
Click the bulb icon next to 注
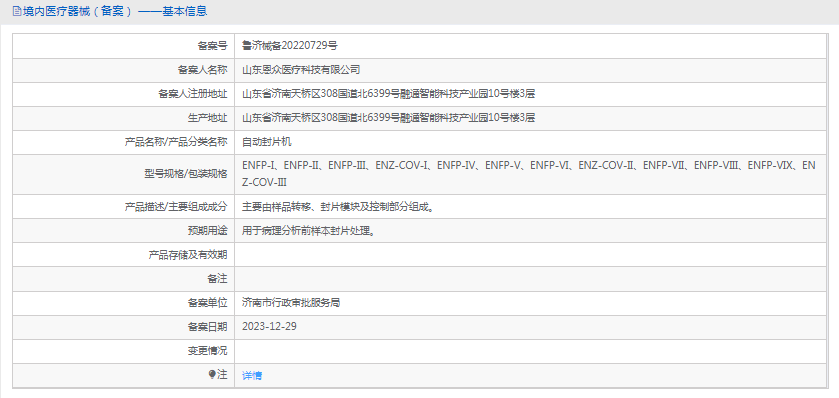[212, 374]
